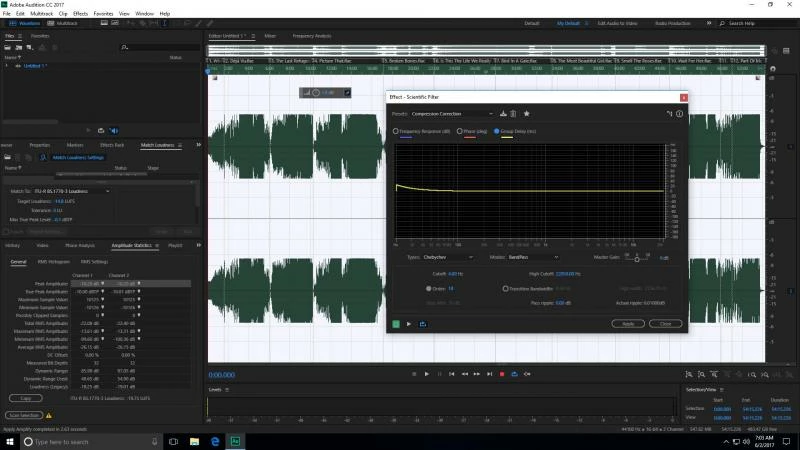Screen dimensions: 800x450
Task: Open Match Loudness Settings
Action: (78, 158)
